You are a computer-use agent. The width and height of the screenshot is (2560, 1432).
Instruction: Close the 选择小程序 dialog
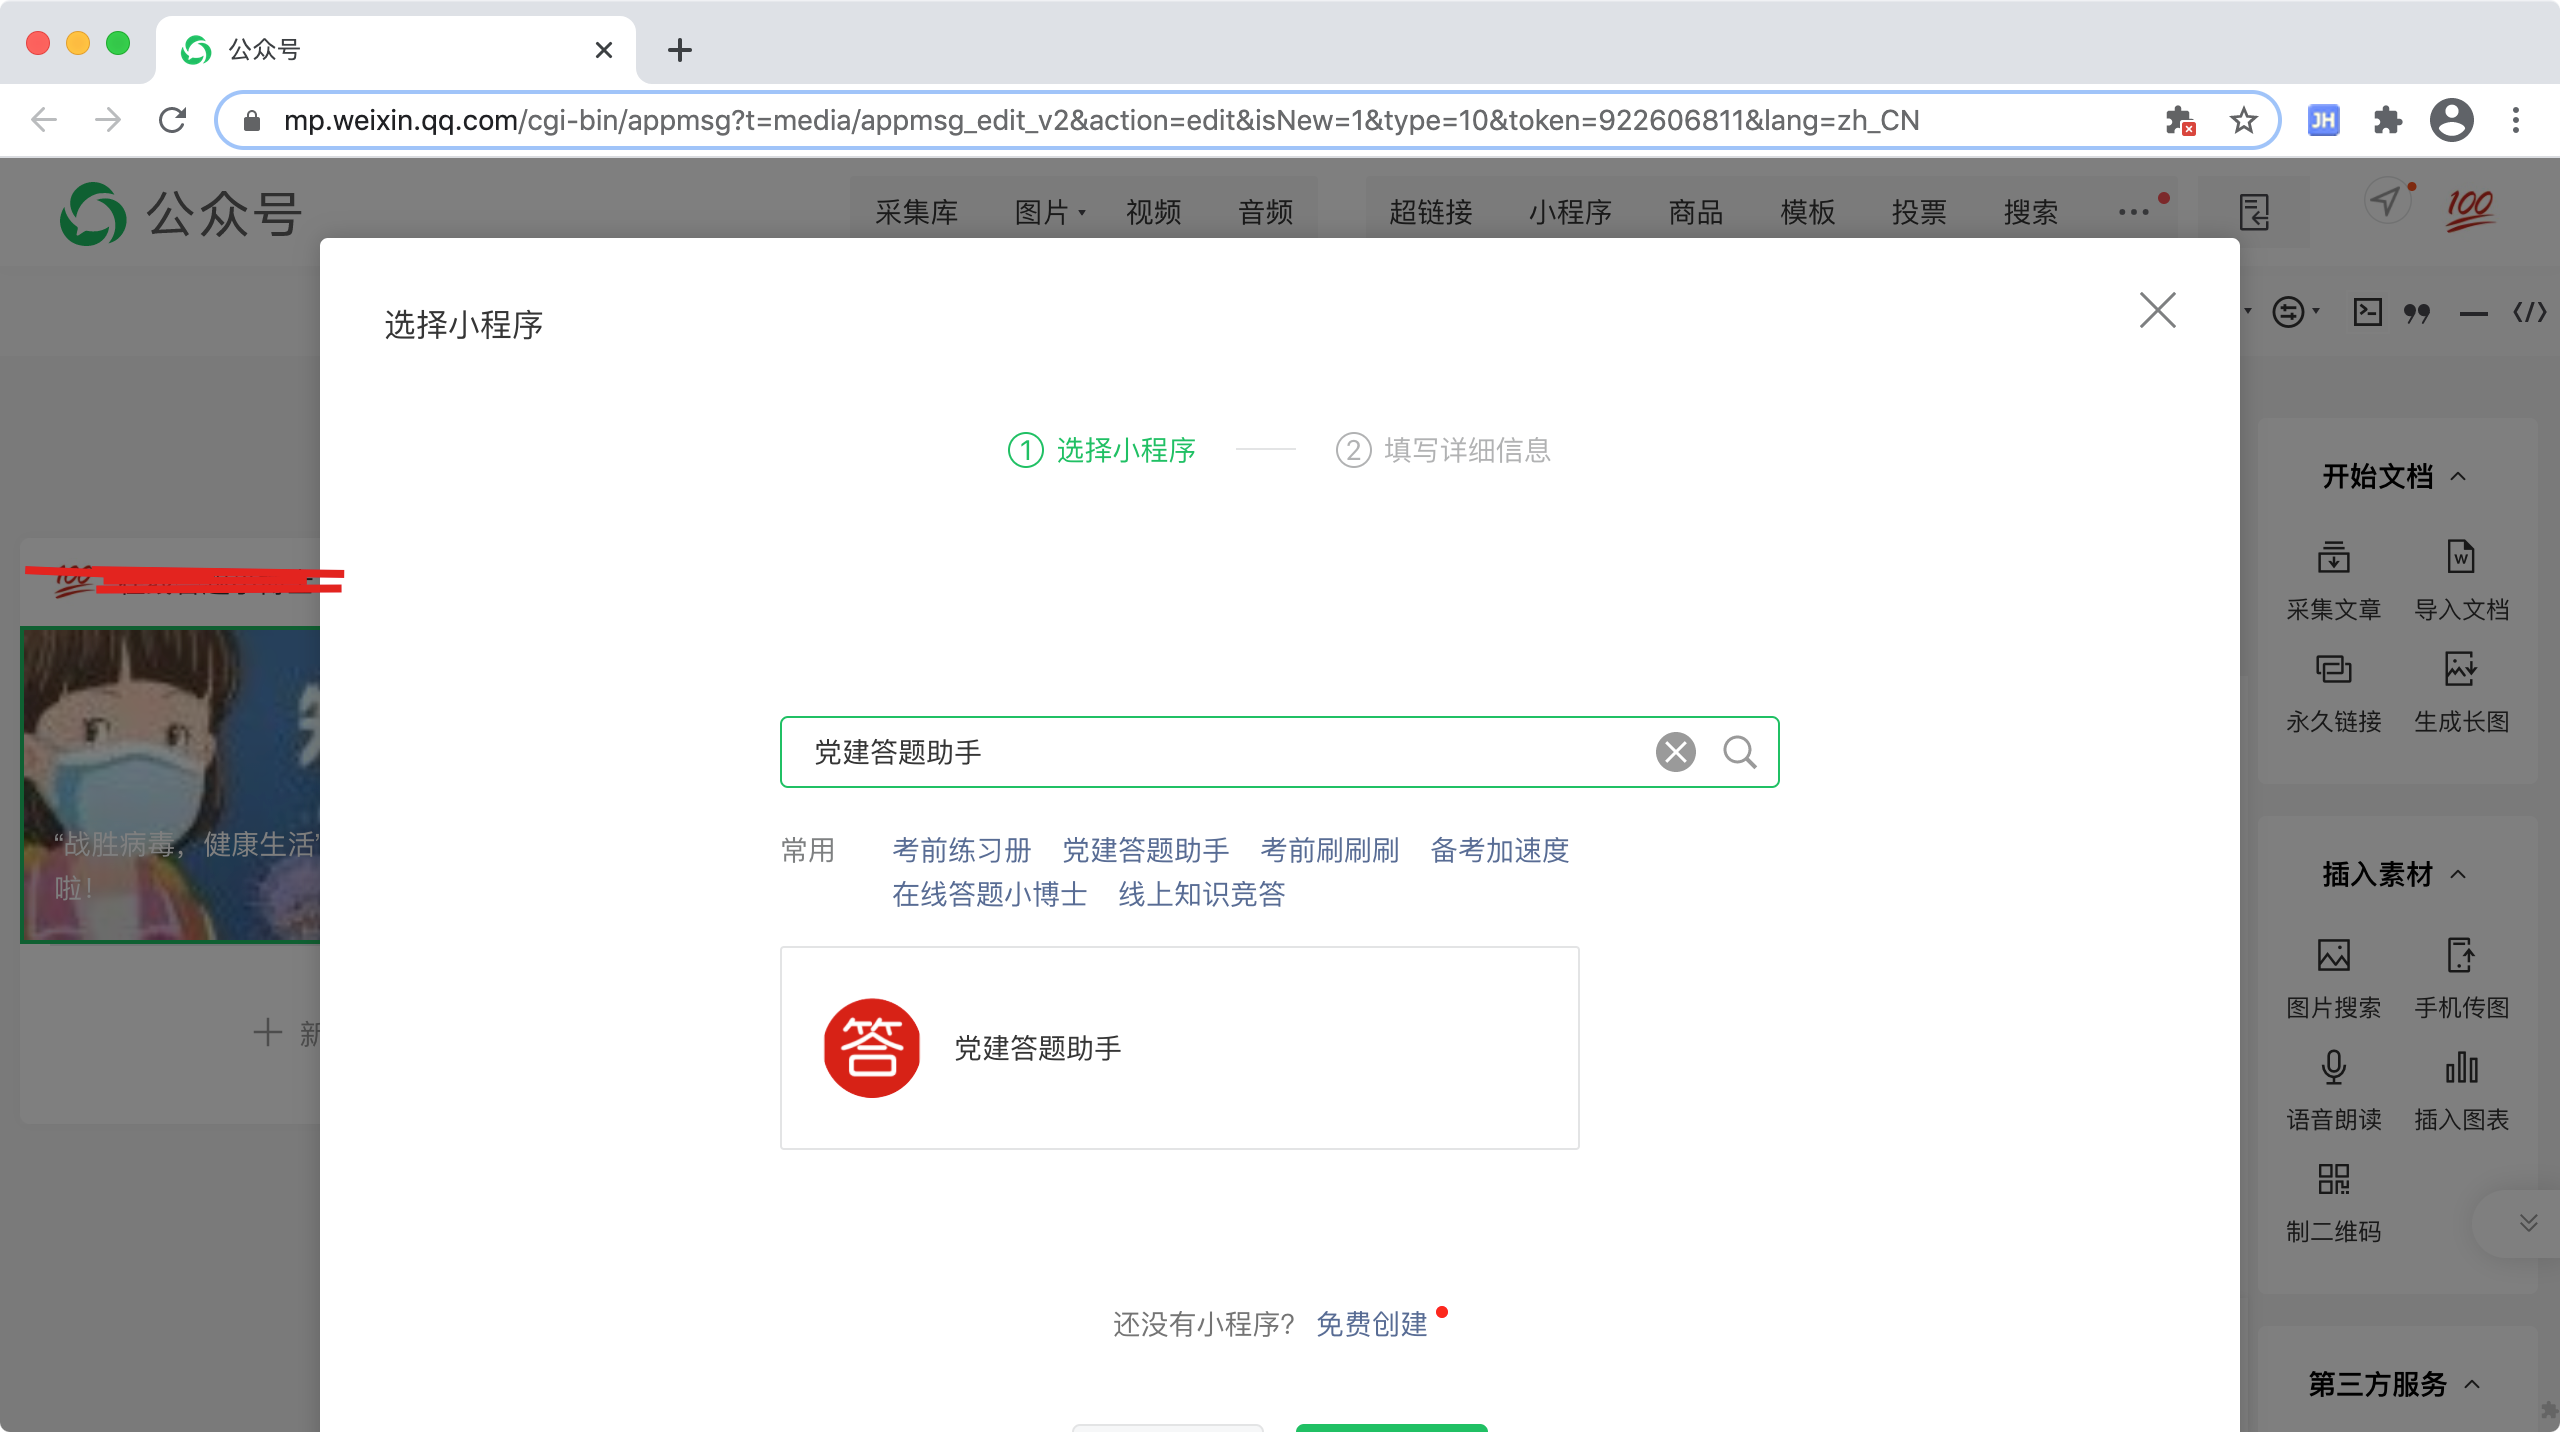point(2157,310)
